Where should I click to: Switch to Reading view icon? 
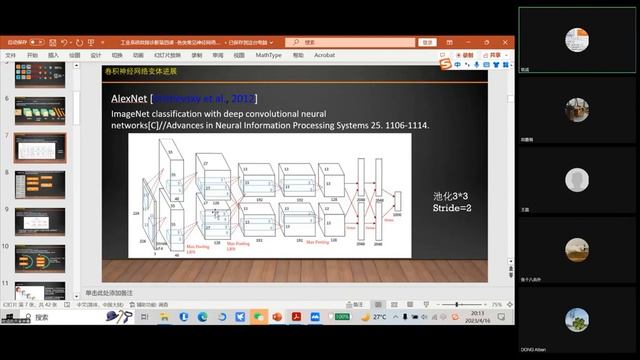(x=410, y=304)
